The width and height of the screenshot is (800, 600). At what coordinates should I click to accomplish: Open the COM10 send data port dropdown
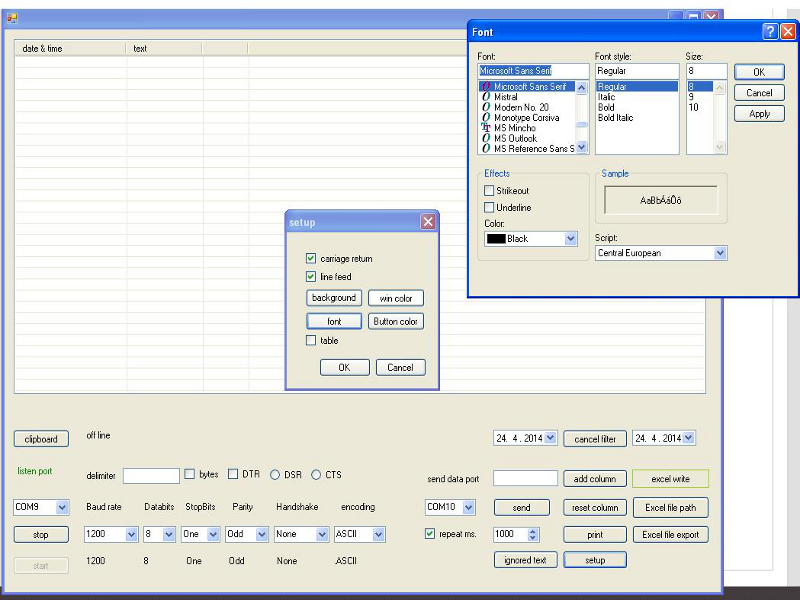469,507
